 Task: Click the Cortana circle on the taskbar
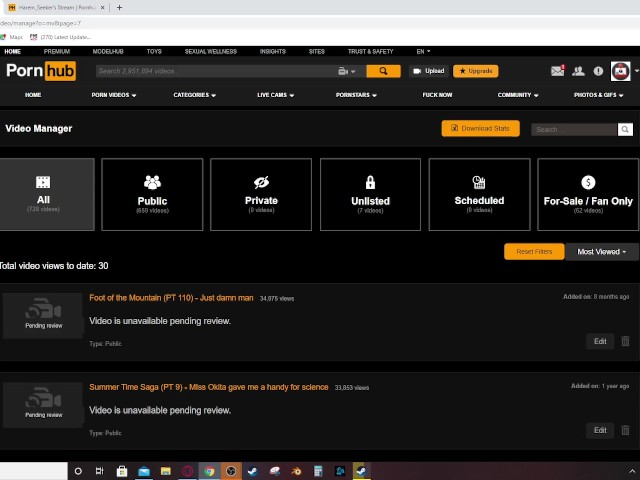click(78, 471)
